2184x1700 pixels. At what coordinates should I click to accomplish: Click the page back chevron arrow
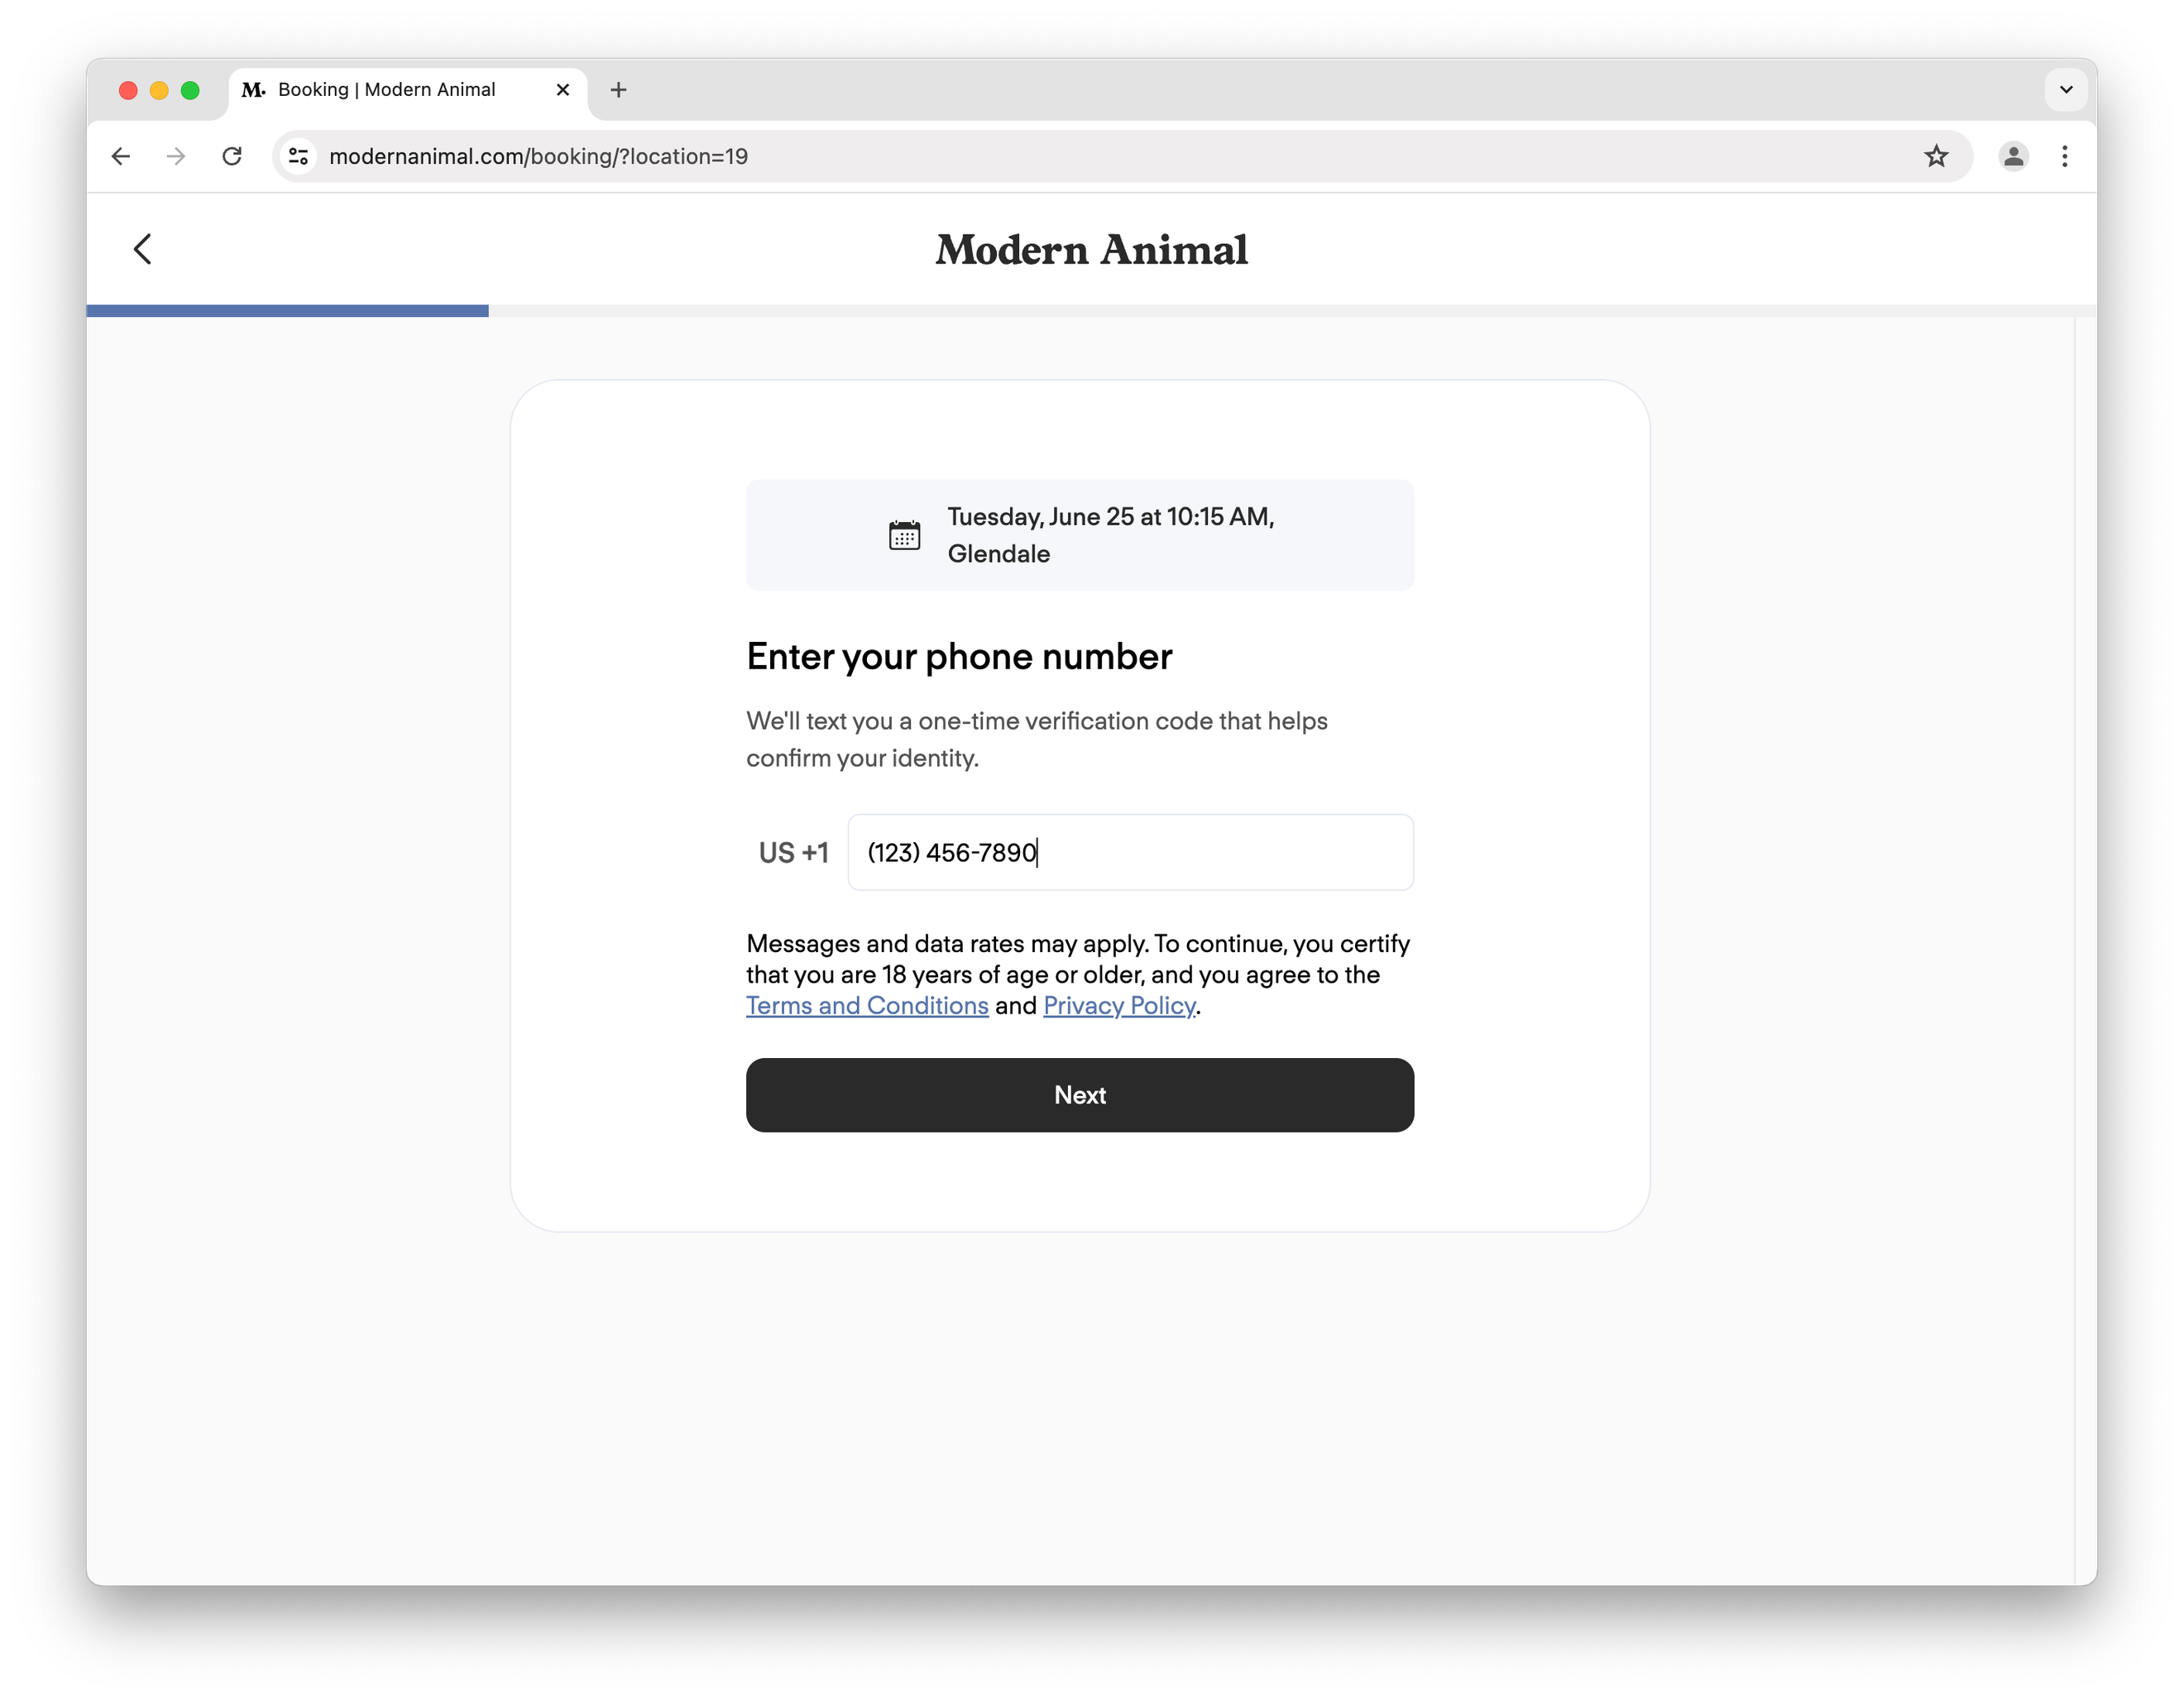(143, 249)
